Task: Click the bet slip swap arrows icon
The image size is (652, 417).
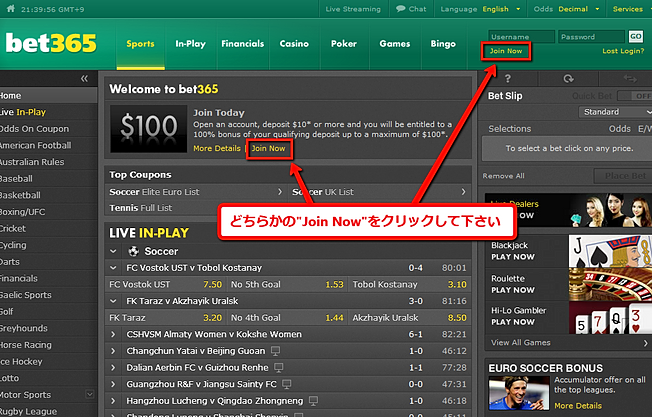Action: coord(630,78)
